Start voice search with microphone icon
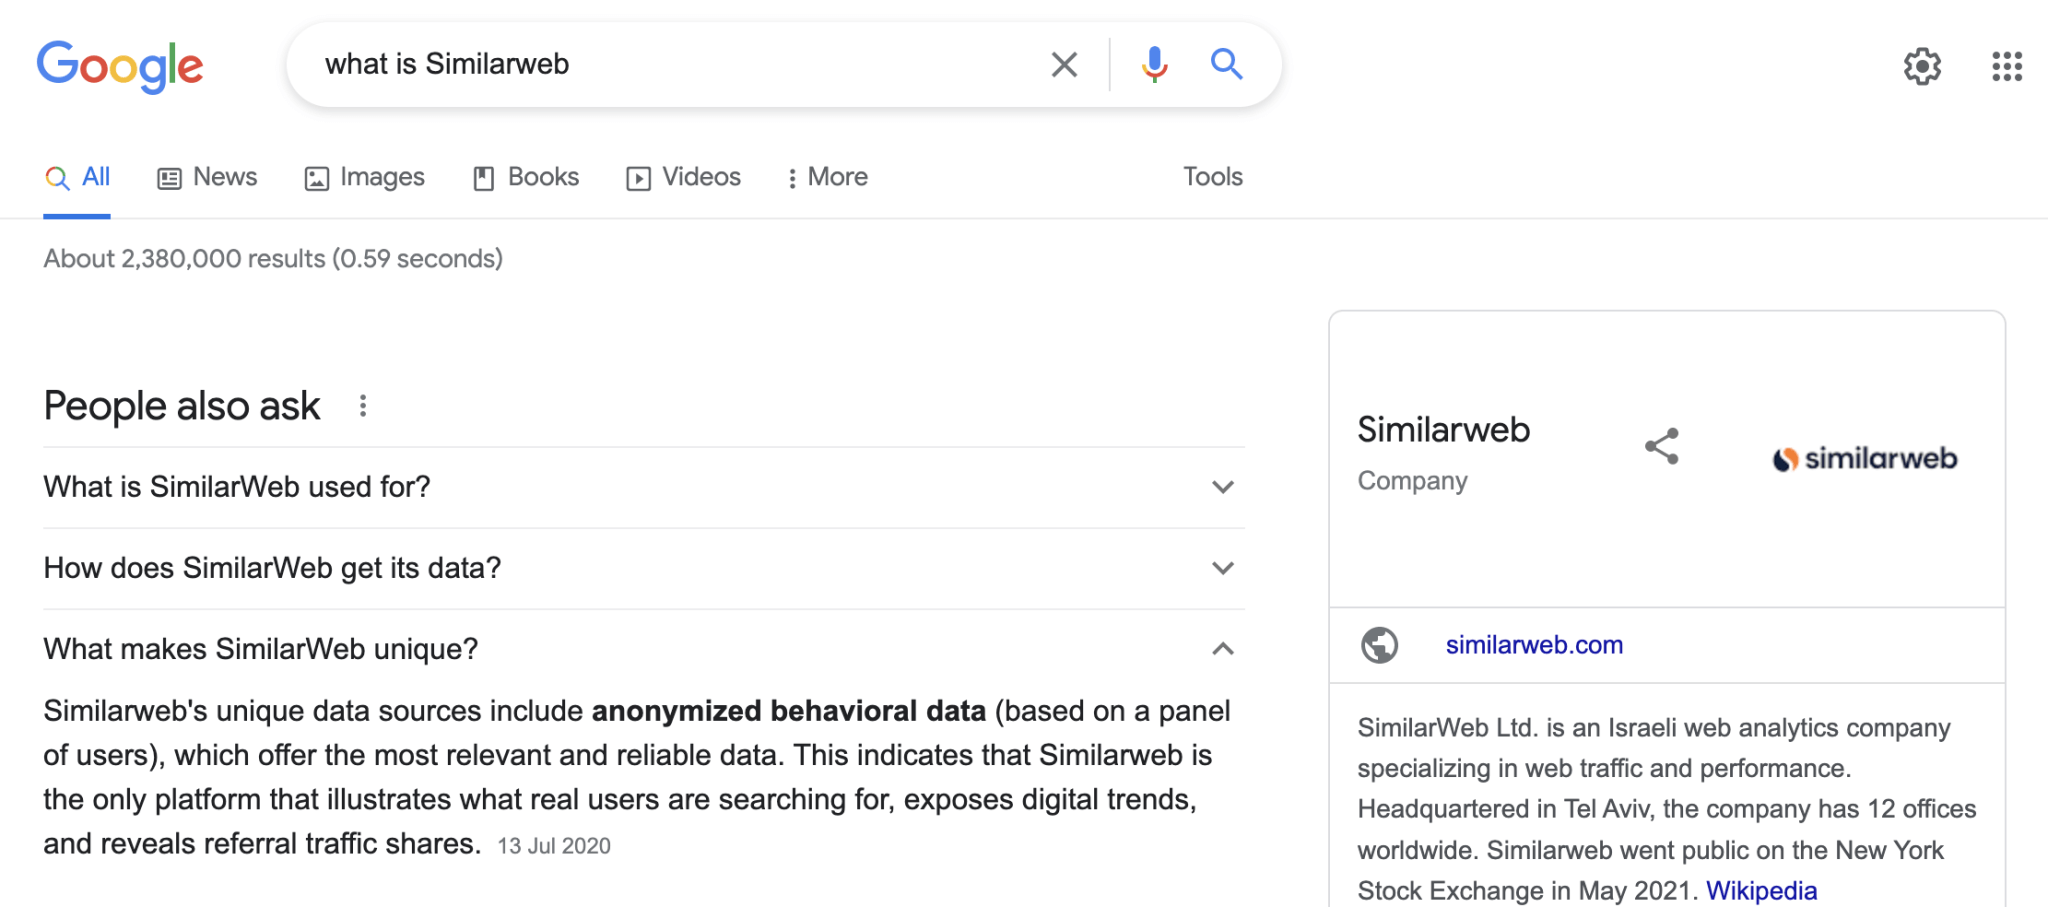 point(1154,65)
